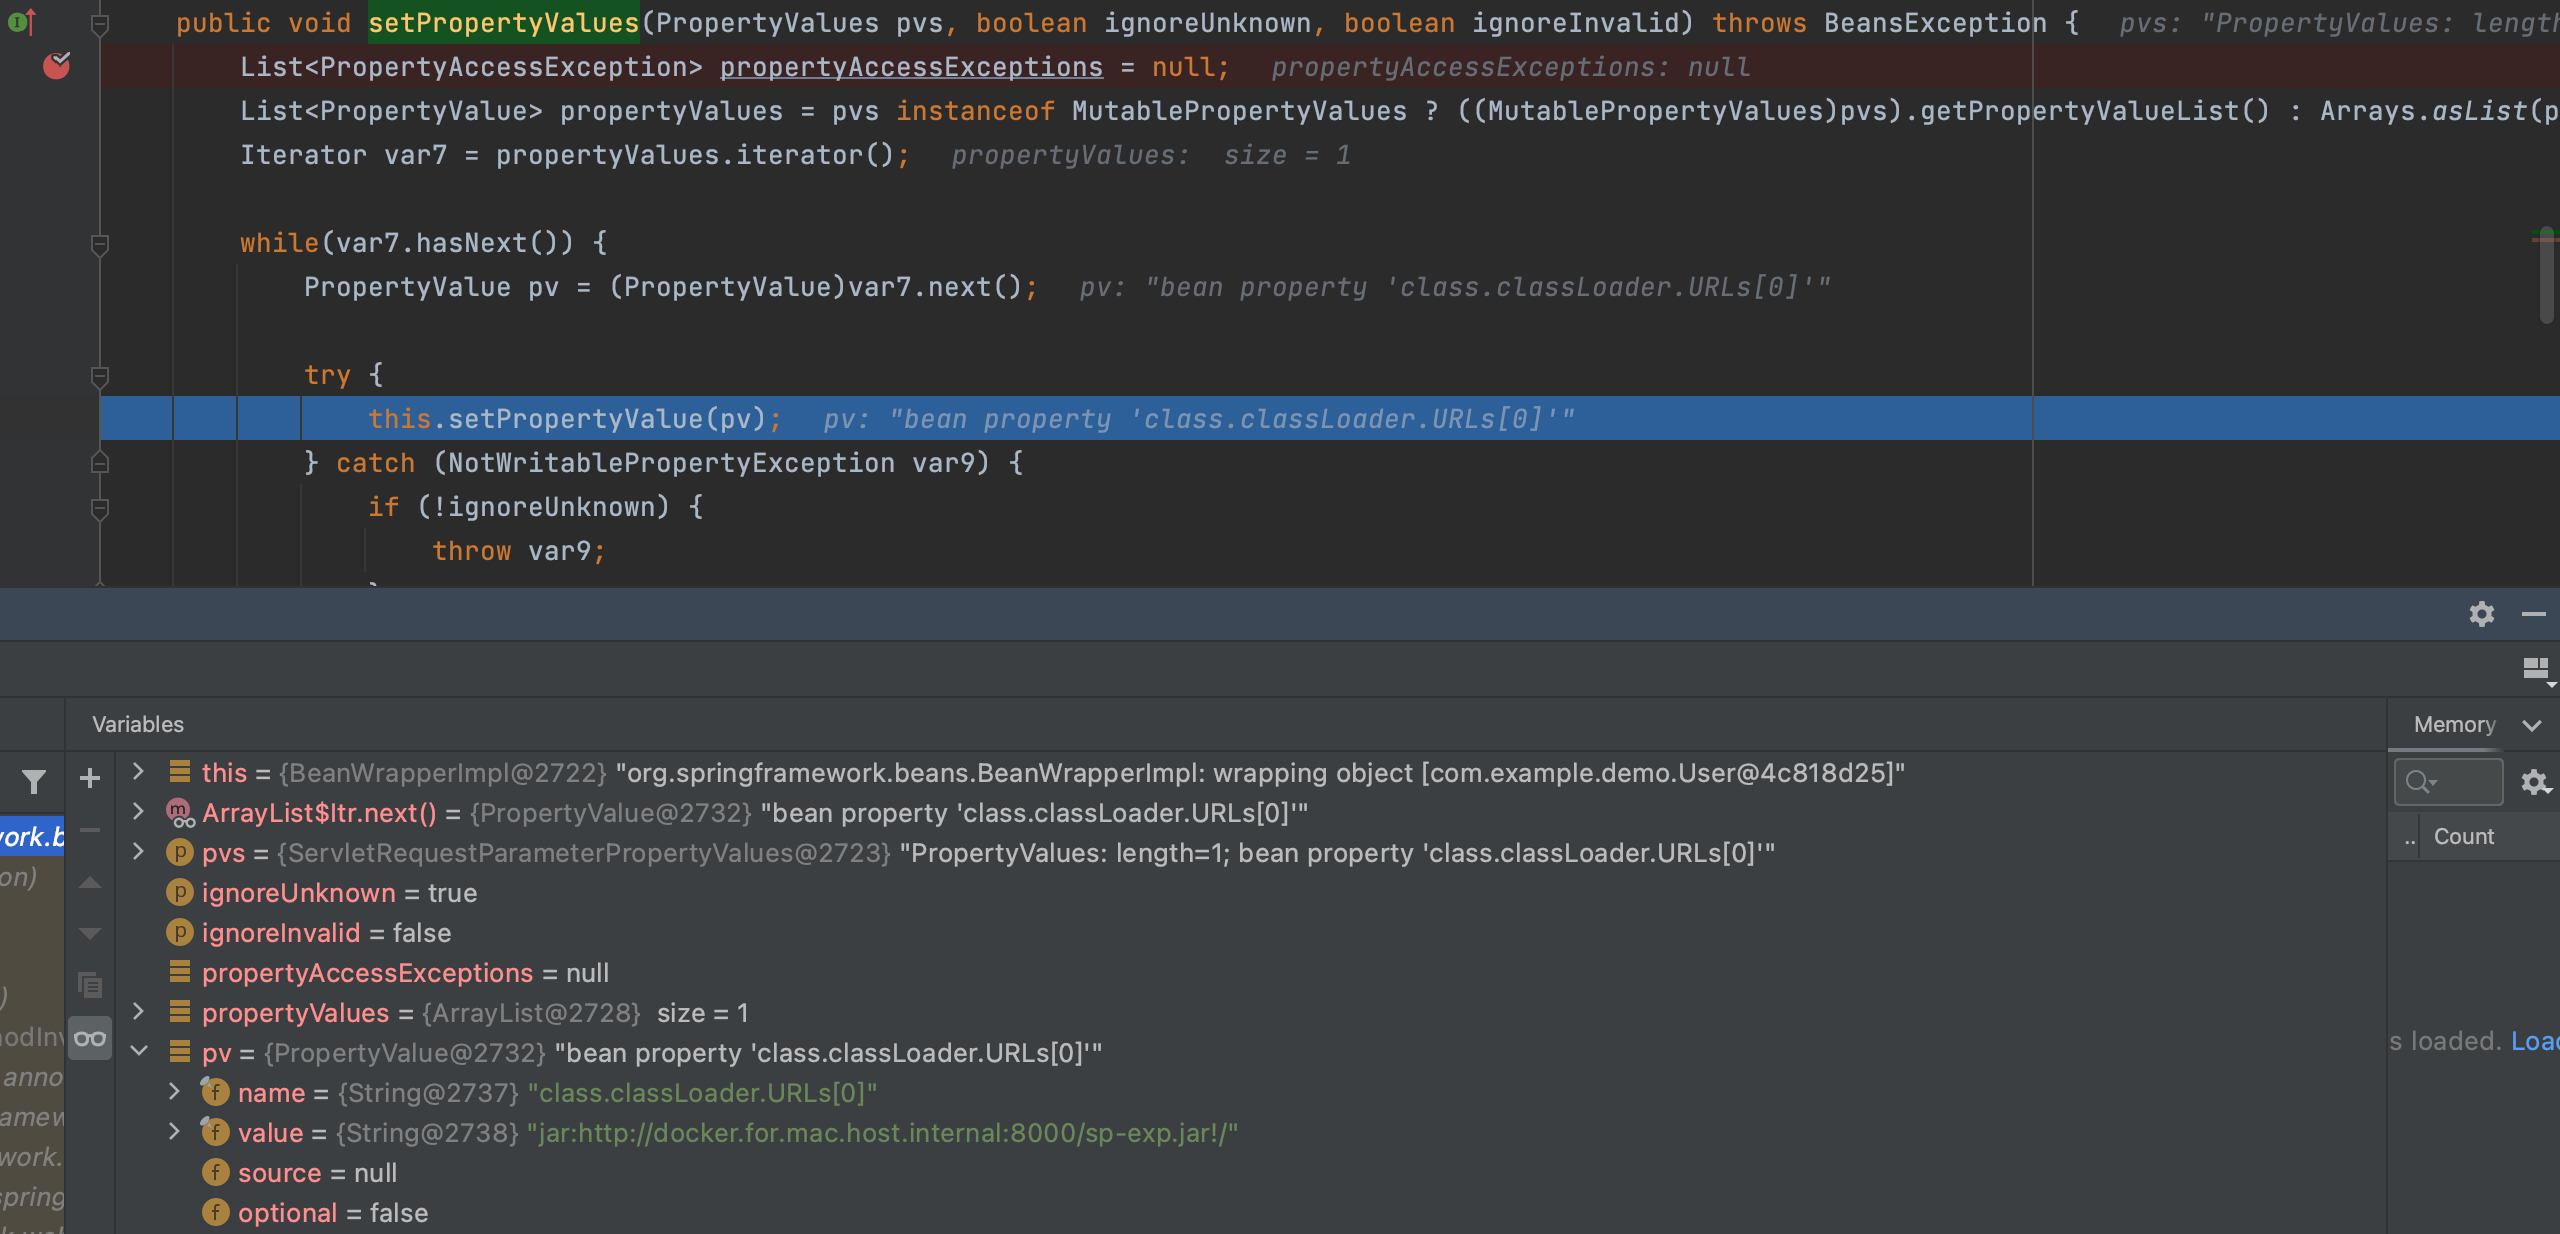The height and width of the screenshot is (1234, 2560).
Task: Open the Memory tab
Action: (2454, 724)
